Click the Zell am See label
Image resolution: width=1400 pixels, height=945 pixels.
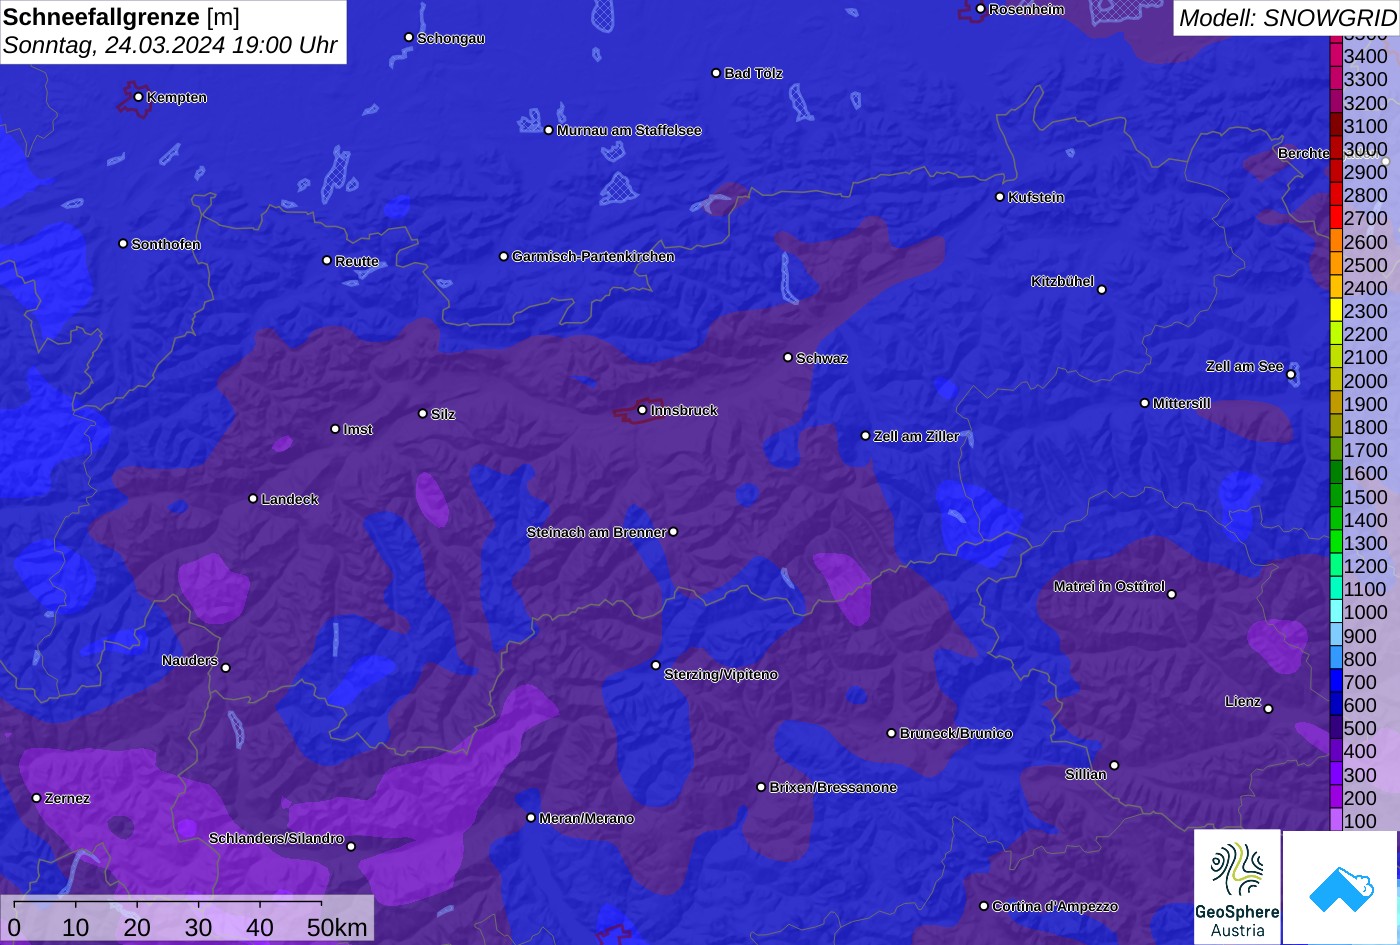(1244, 366)
